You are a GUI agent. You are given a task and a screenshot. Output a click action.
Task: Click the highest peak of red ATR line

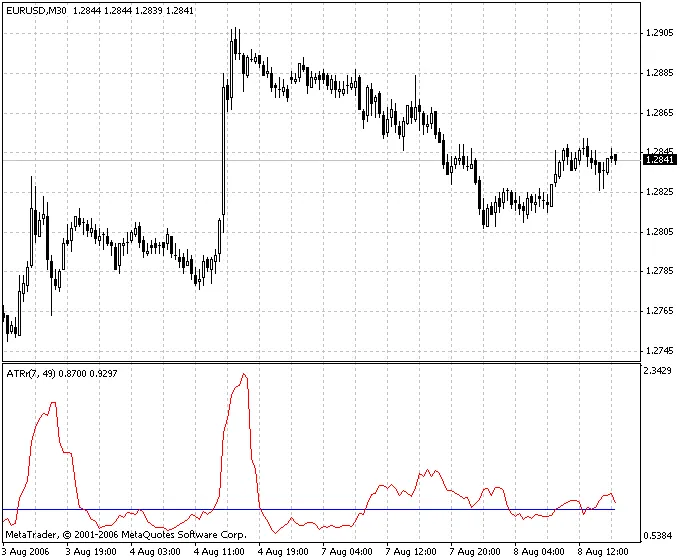tap(243, 376)
